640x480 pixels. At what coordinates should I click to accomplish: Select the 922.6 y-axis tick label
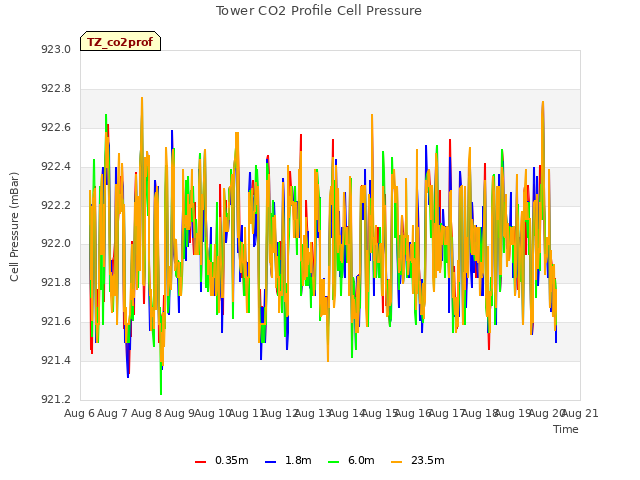[56, 127]
